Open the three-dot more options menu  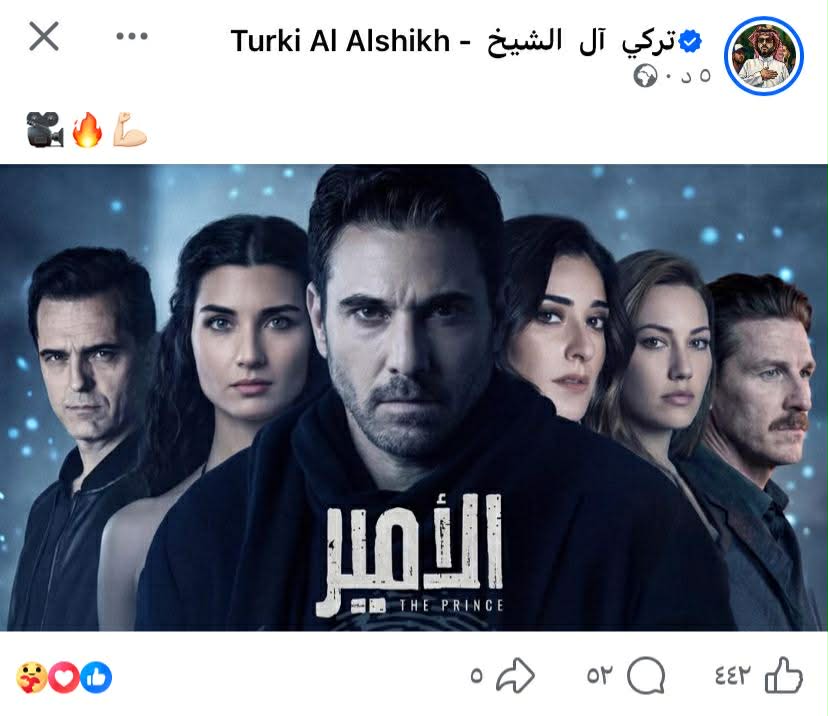pos(132,36)
